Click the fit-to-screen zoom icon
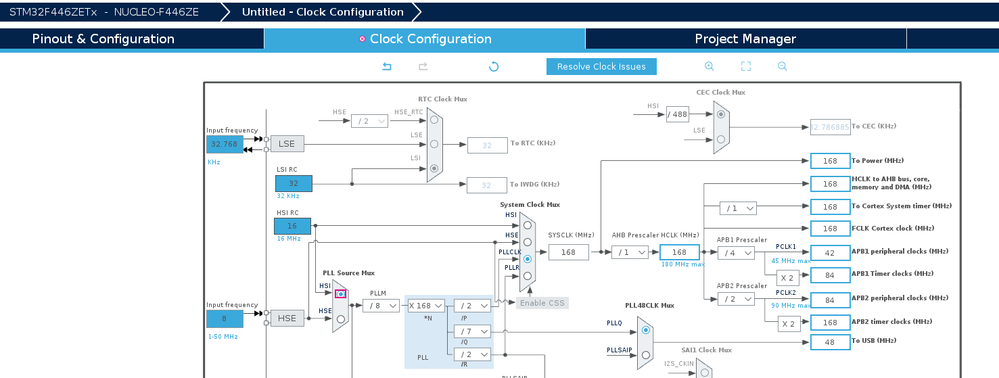The height and width of the screenshot is (378, 999). pos(746,66)
